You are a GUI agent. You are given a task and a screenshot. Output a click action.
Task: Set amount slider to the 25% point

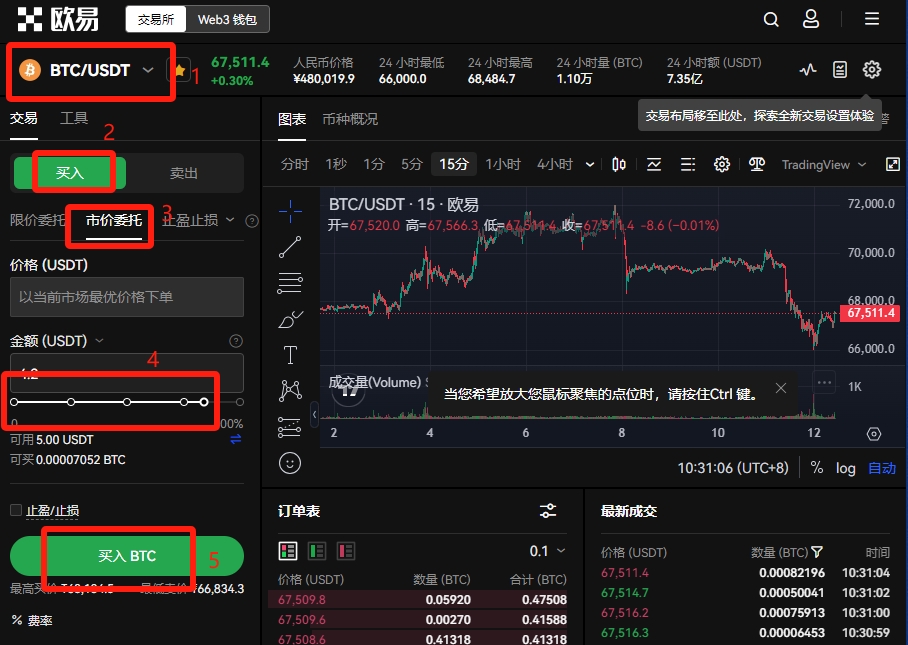71,402
